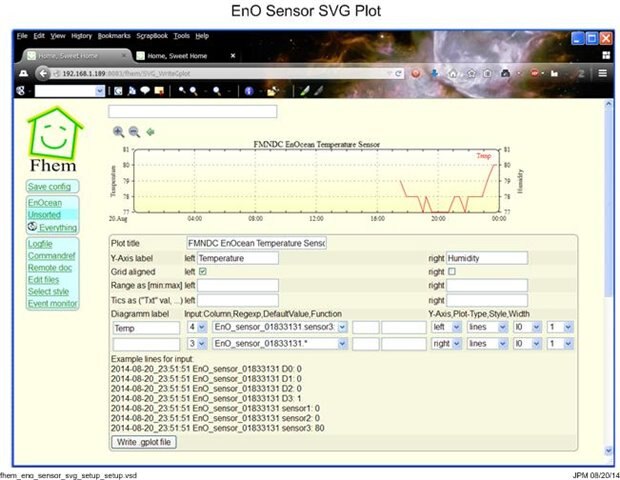620x480 pixels.
Task: Click the left Range min:max field
Action: pyautogui.click(x=238, y=285)
